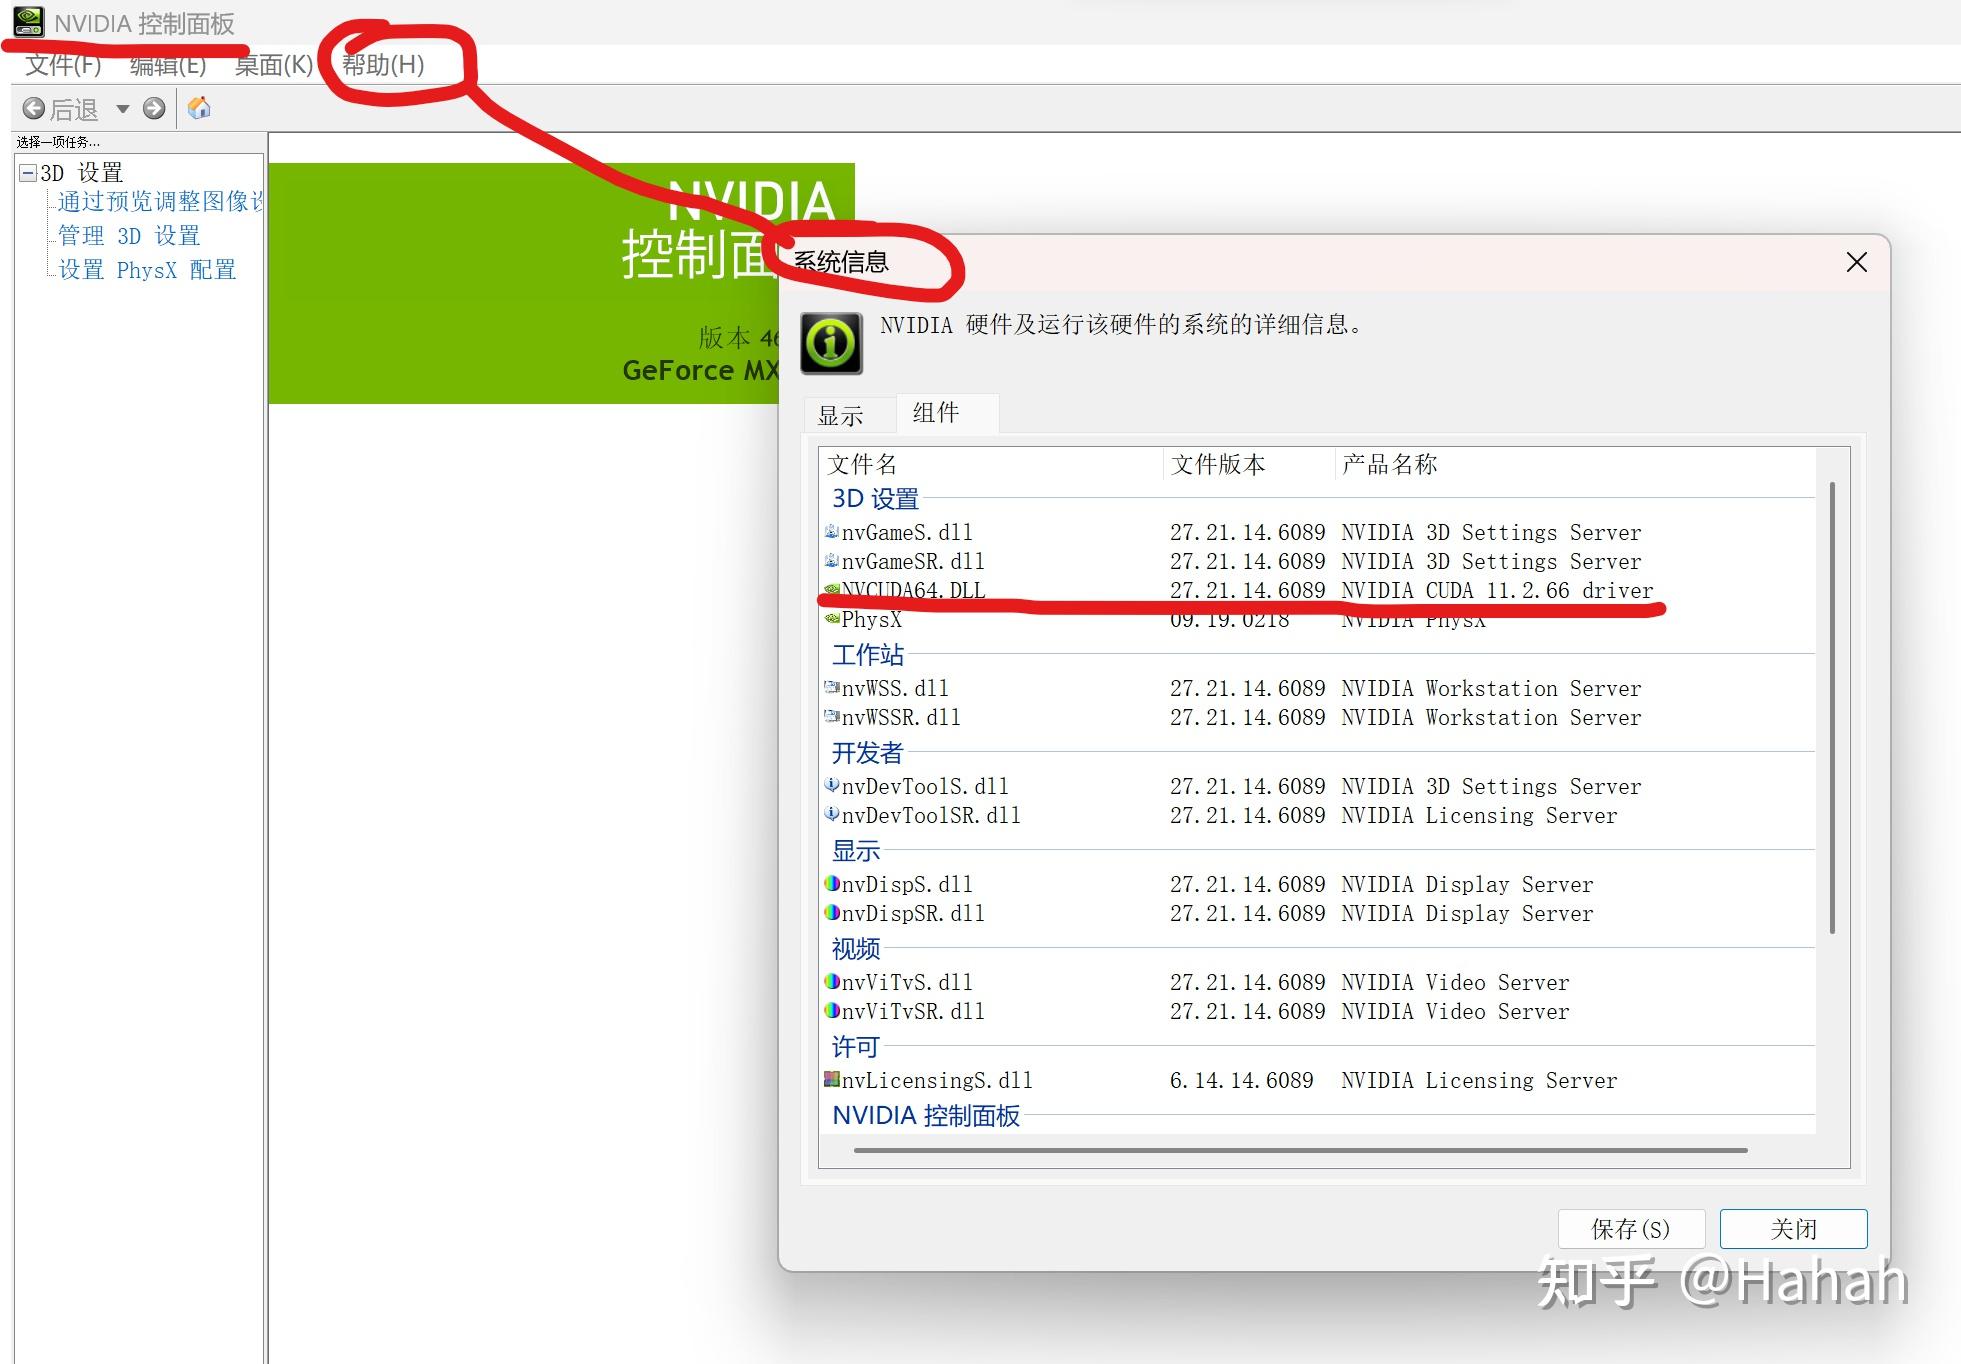Select the nvWSS.dll file name

895,688
